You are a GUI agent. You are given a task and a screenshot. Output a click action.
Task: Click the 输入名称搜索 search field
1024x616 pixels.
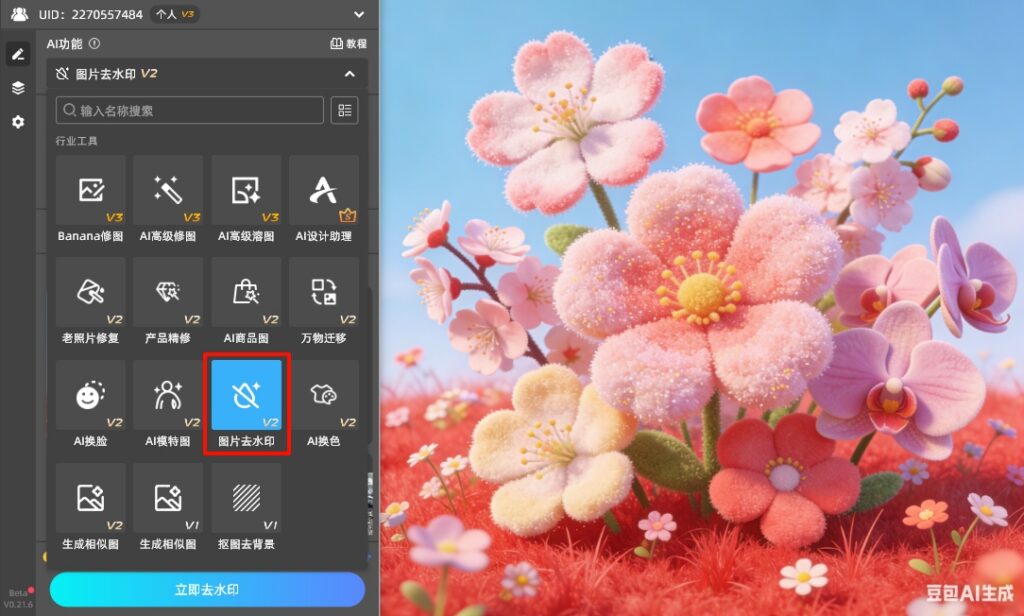pos(190,110)
